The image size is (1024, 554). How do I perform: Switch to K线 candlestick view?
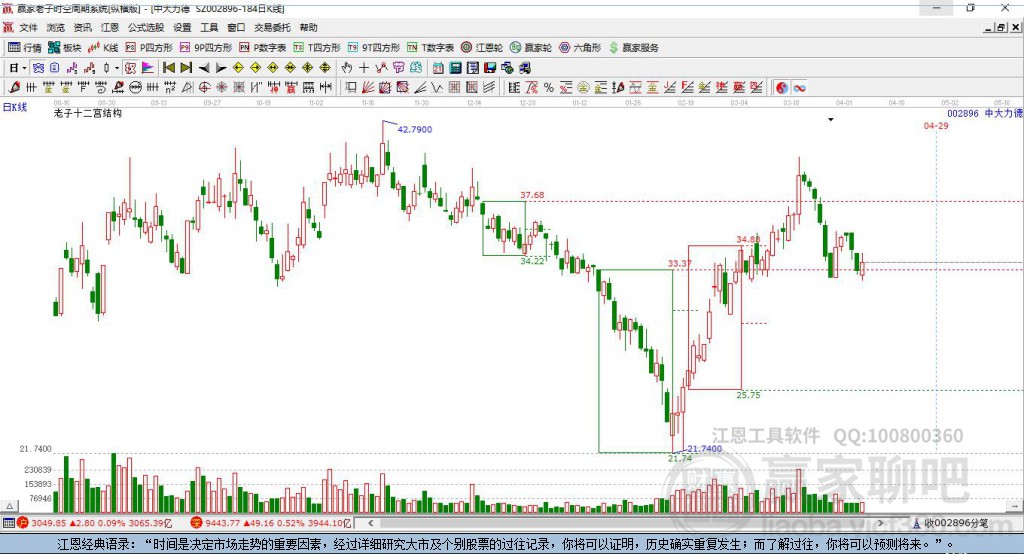(103, 48)
